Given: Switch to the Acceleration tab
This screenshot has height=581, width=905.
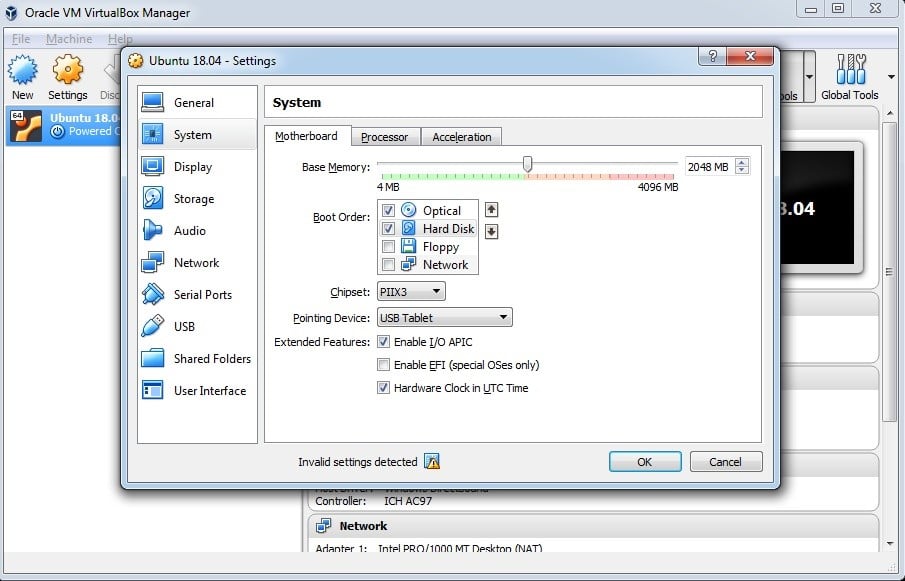Looking at the screenshot, I should click(x=461, y=137).
